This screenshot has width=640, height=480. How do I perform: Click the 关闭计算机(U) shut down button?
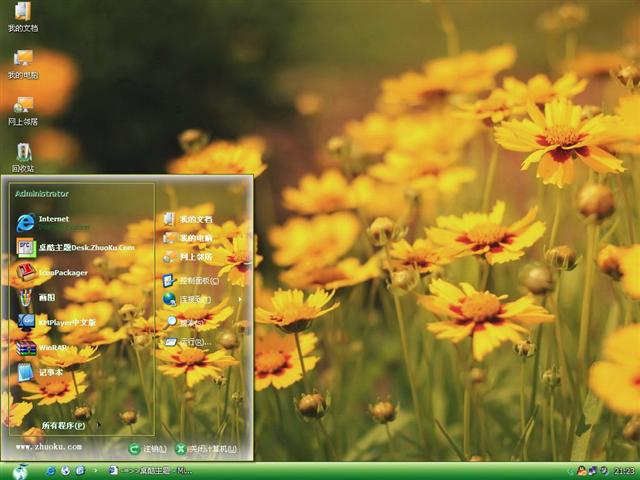[206, 449]
